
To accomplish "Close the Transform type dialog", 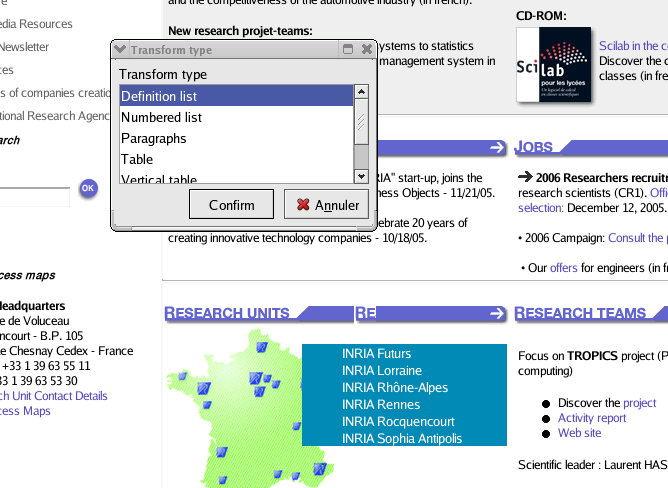I will [366, 49].
